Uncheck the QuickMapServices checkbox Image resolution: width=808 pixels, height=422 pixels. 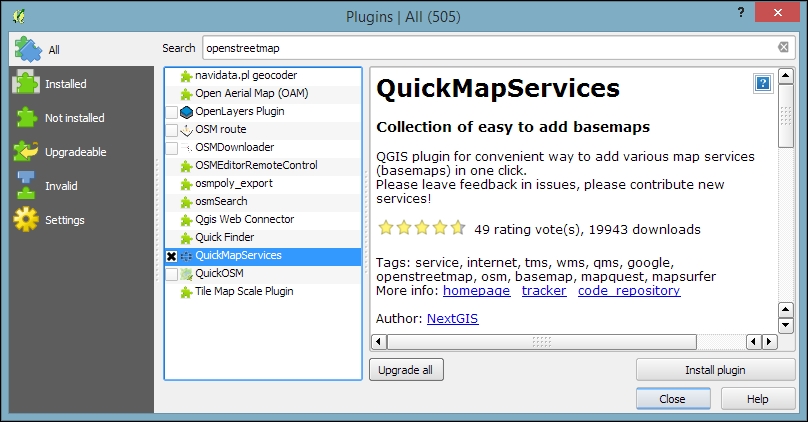tap(172, 256)
